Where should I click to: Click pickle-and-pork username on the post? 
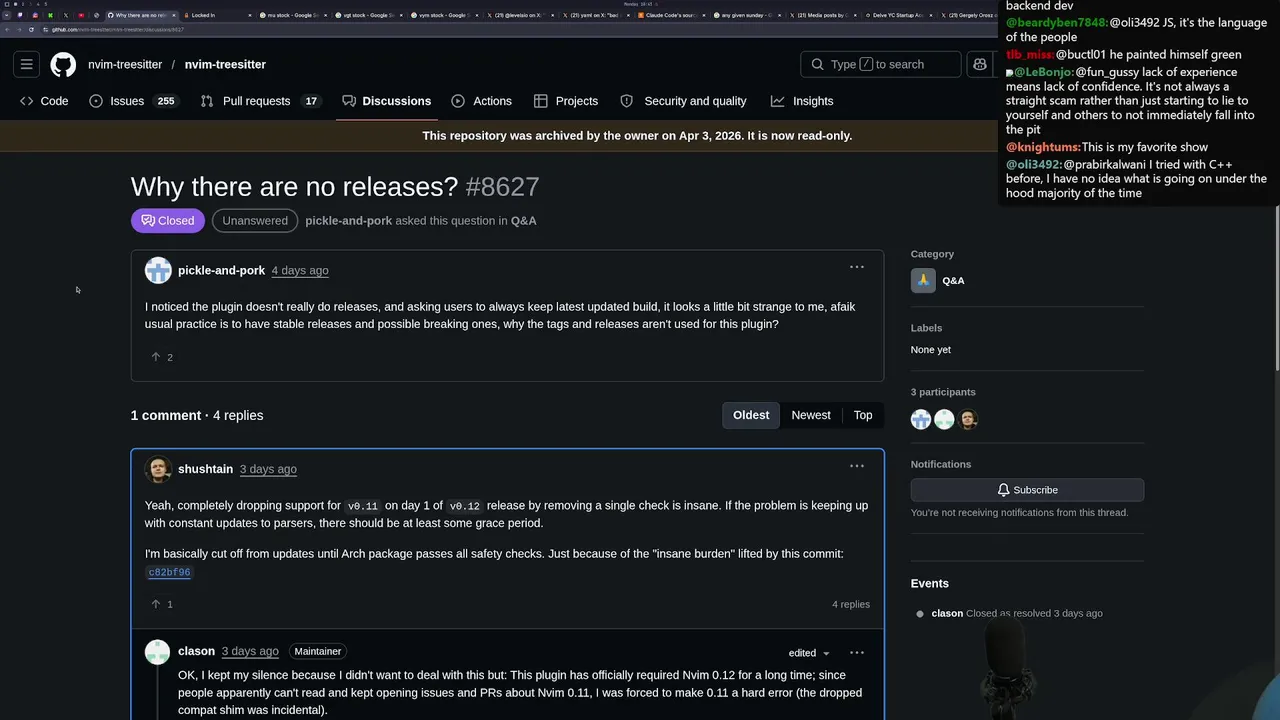coord(221,271)
